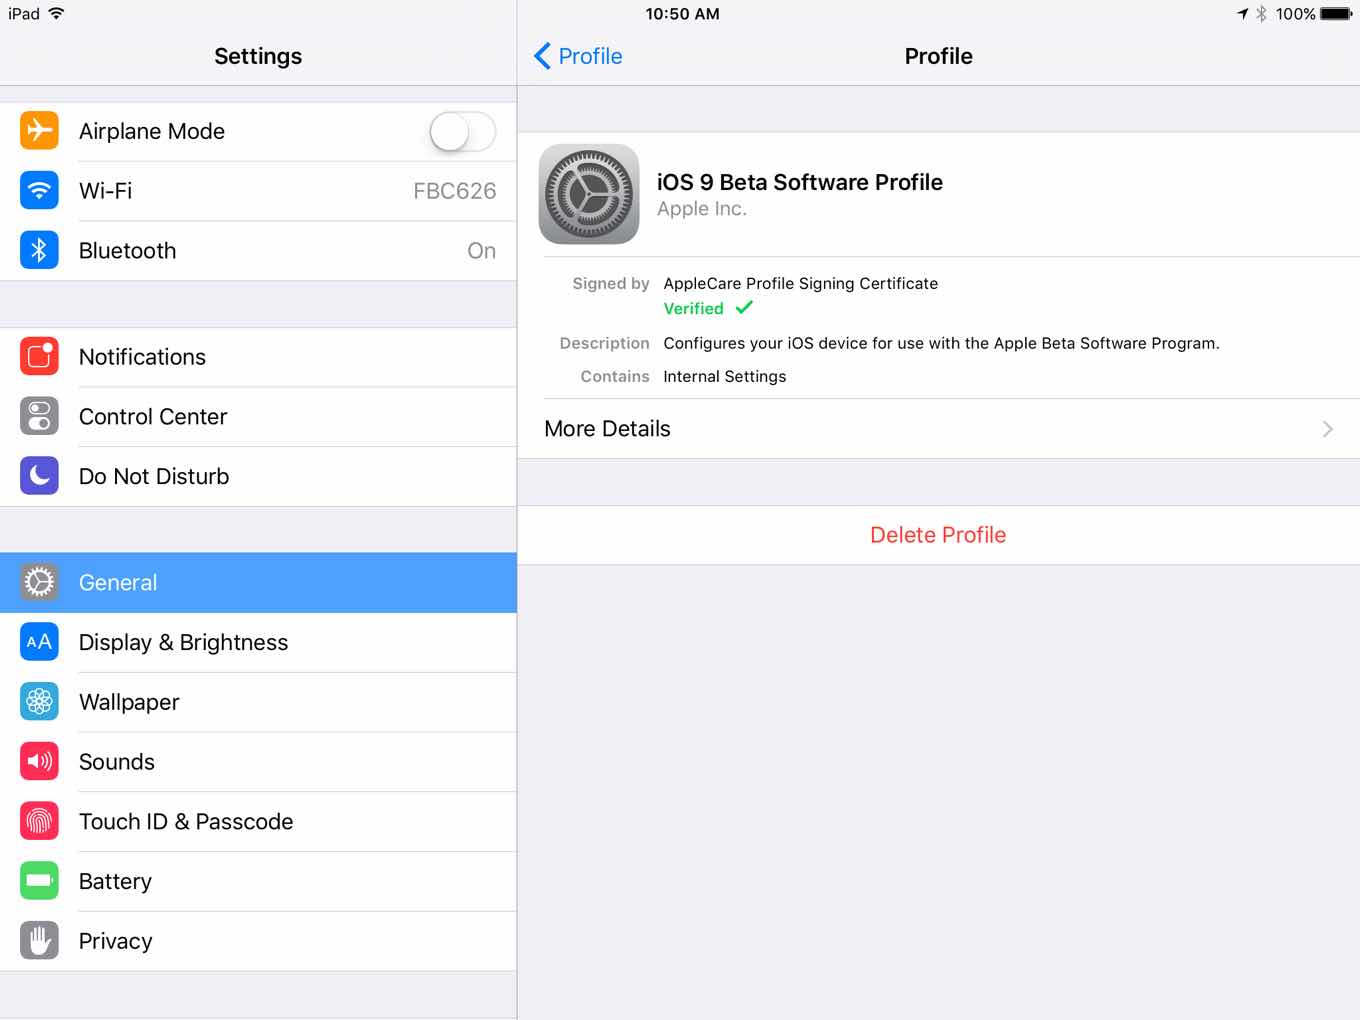The width and height of the screenshot is (1360, 1020).
Task: Tap the iOS 9 Beta Software Profile title
Action: [799, 182]
